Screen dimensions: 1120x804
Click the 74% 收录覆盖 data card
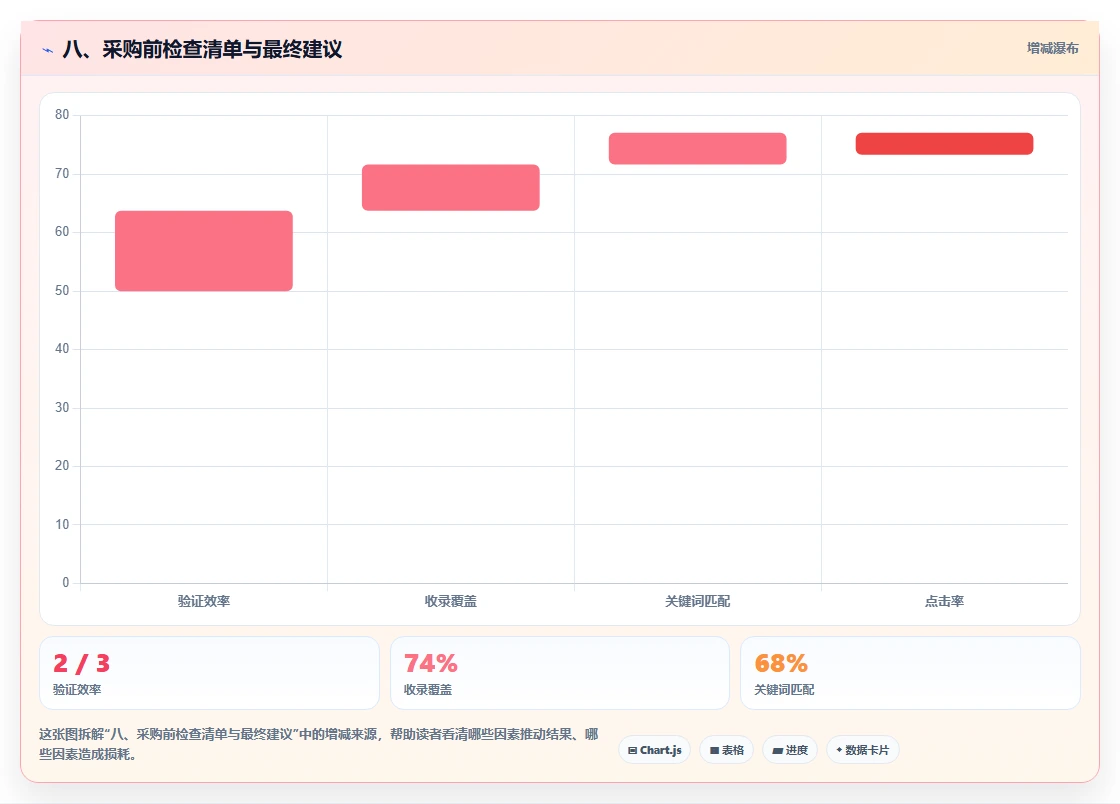click(560, 673)
